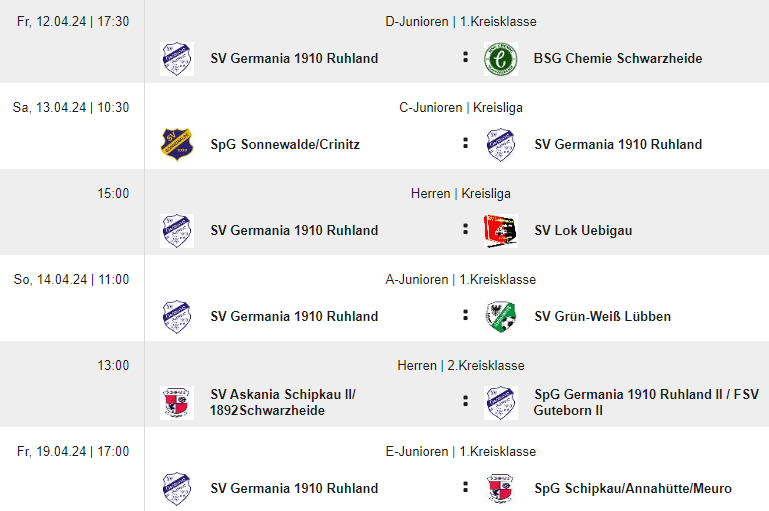Open the SpG Sonnewalde/Crinitz team name link
This screenshot has height=511, width=769.
click(x=285, y=145)
